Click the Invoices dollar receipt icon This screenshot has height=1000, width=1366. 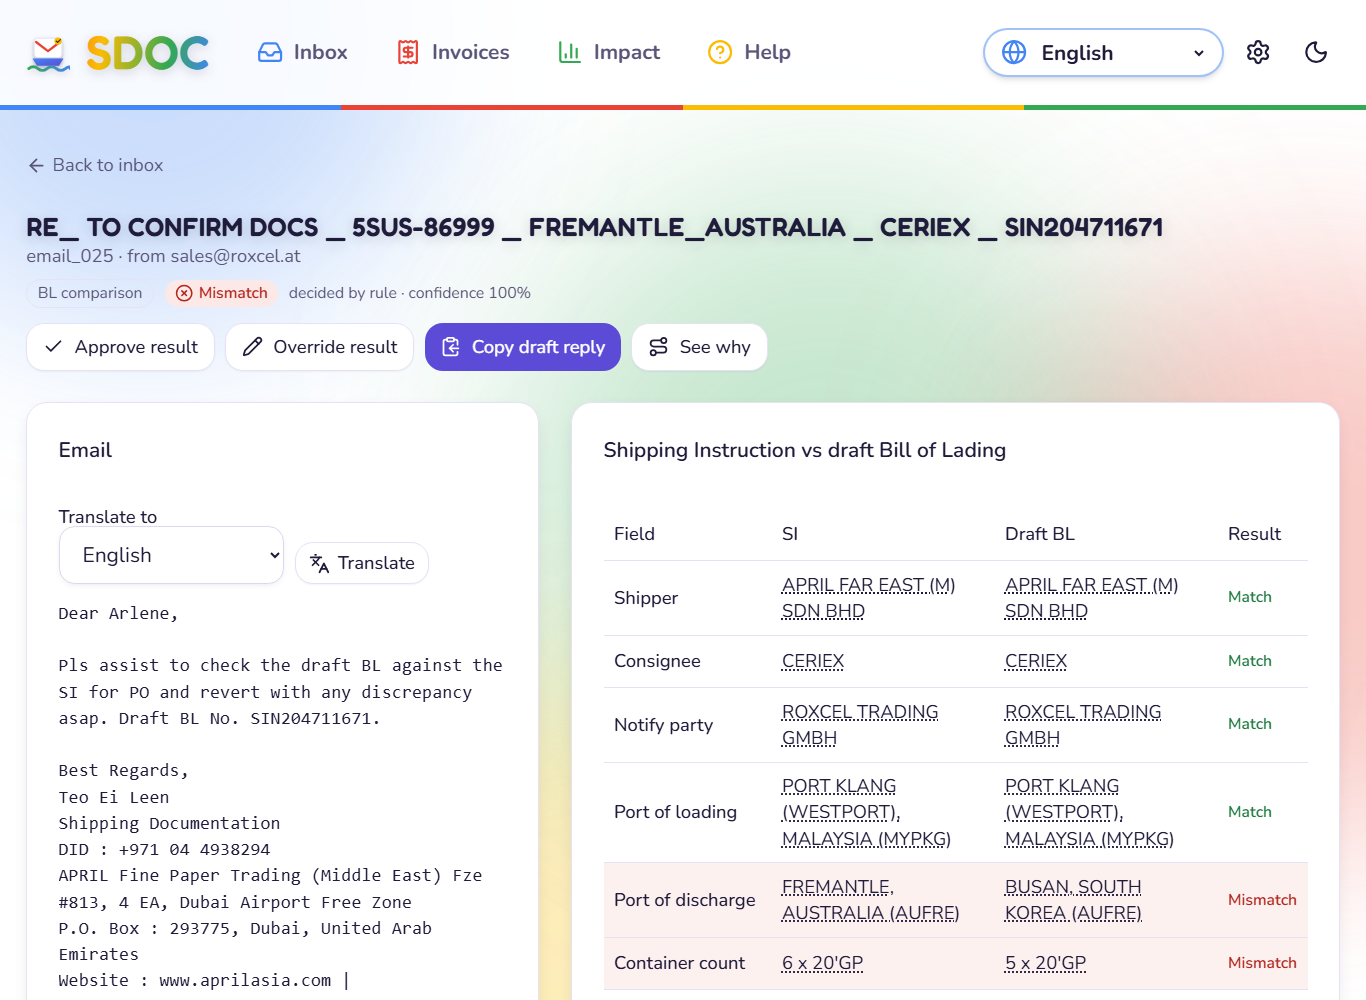coord(408,52)
